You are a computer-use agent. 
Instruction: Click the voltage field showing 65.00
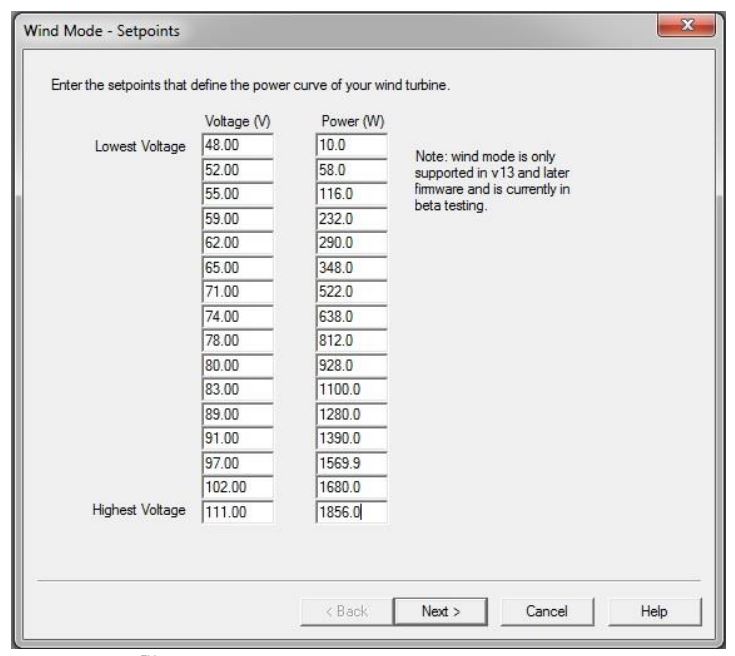(237, 269)
